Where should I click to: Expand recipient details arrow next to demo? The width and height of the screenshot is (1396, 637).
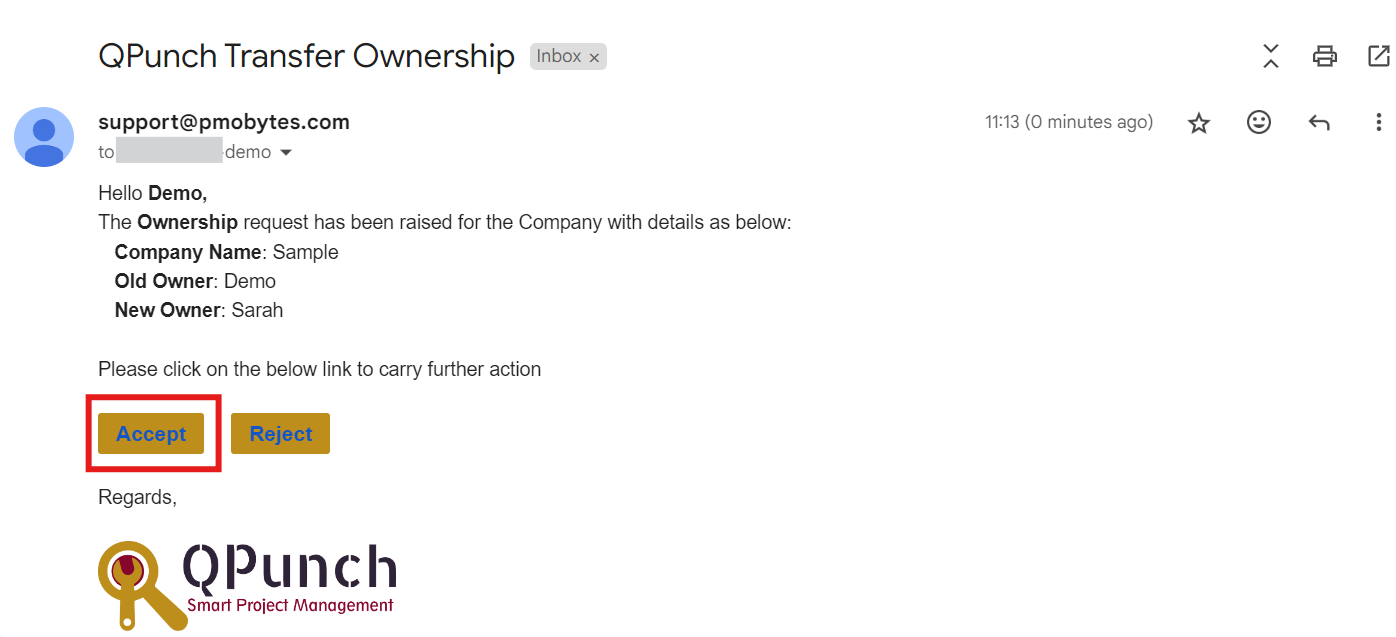coord(285,153)
